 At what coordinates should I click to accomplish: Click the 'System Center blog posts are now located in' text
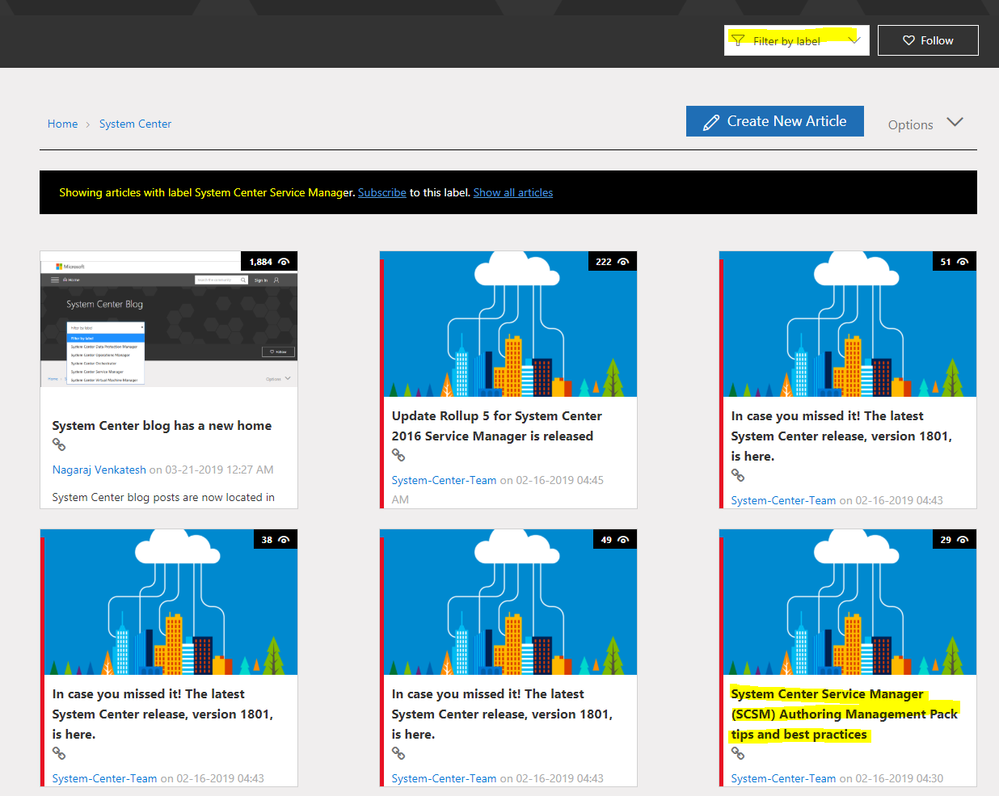tap(163, 497)
